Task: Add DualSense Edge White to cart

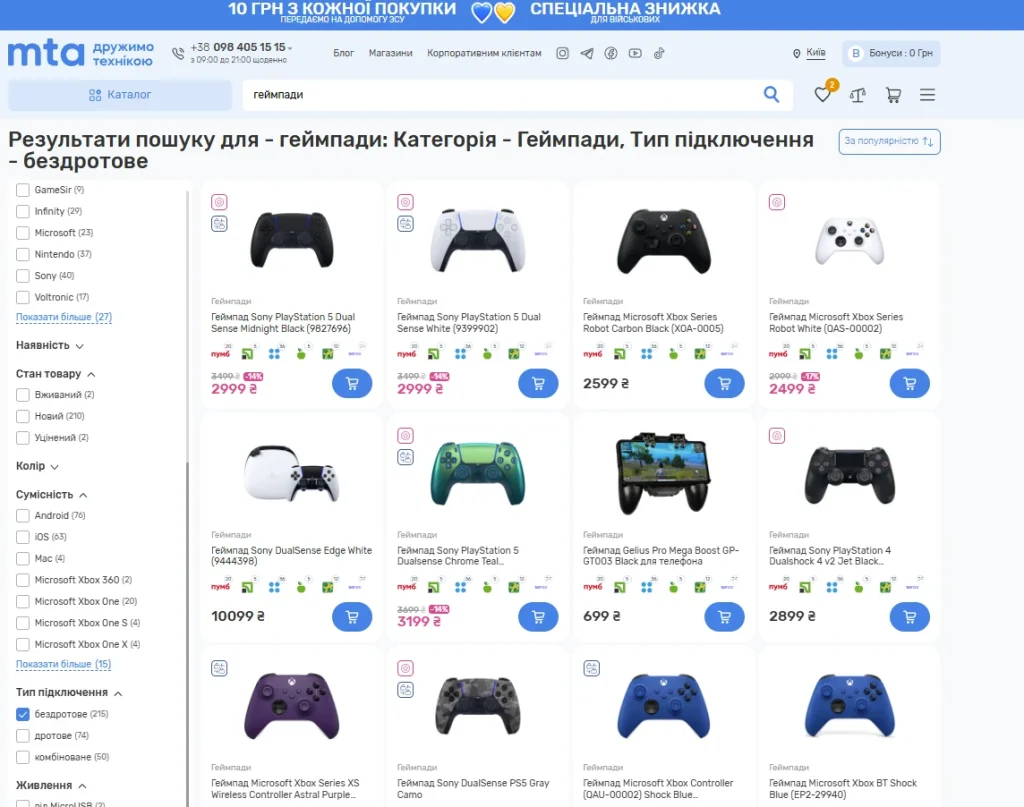Action: [352, 617]
